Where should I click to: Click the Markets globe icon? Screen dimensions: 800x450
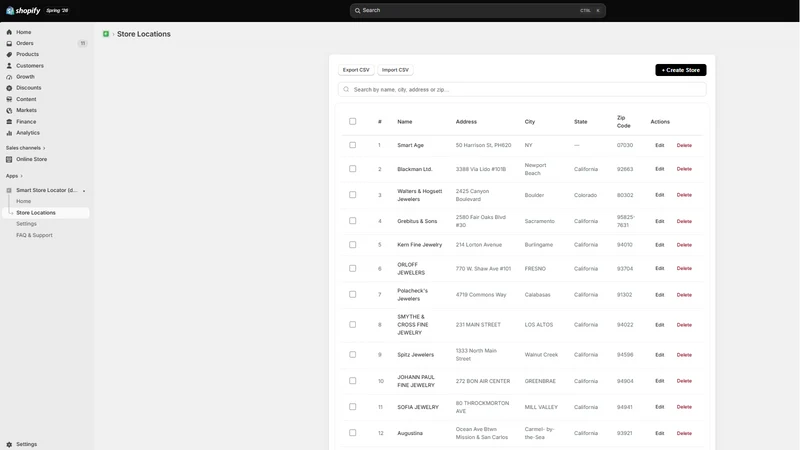click(9, 110)
